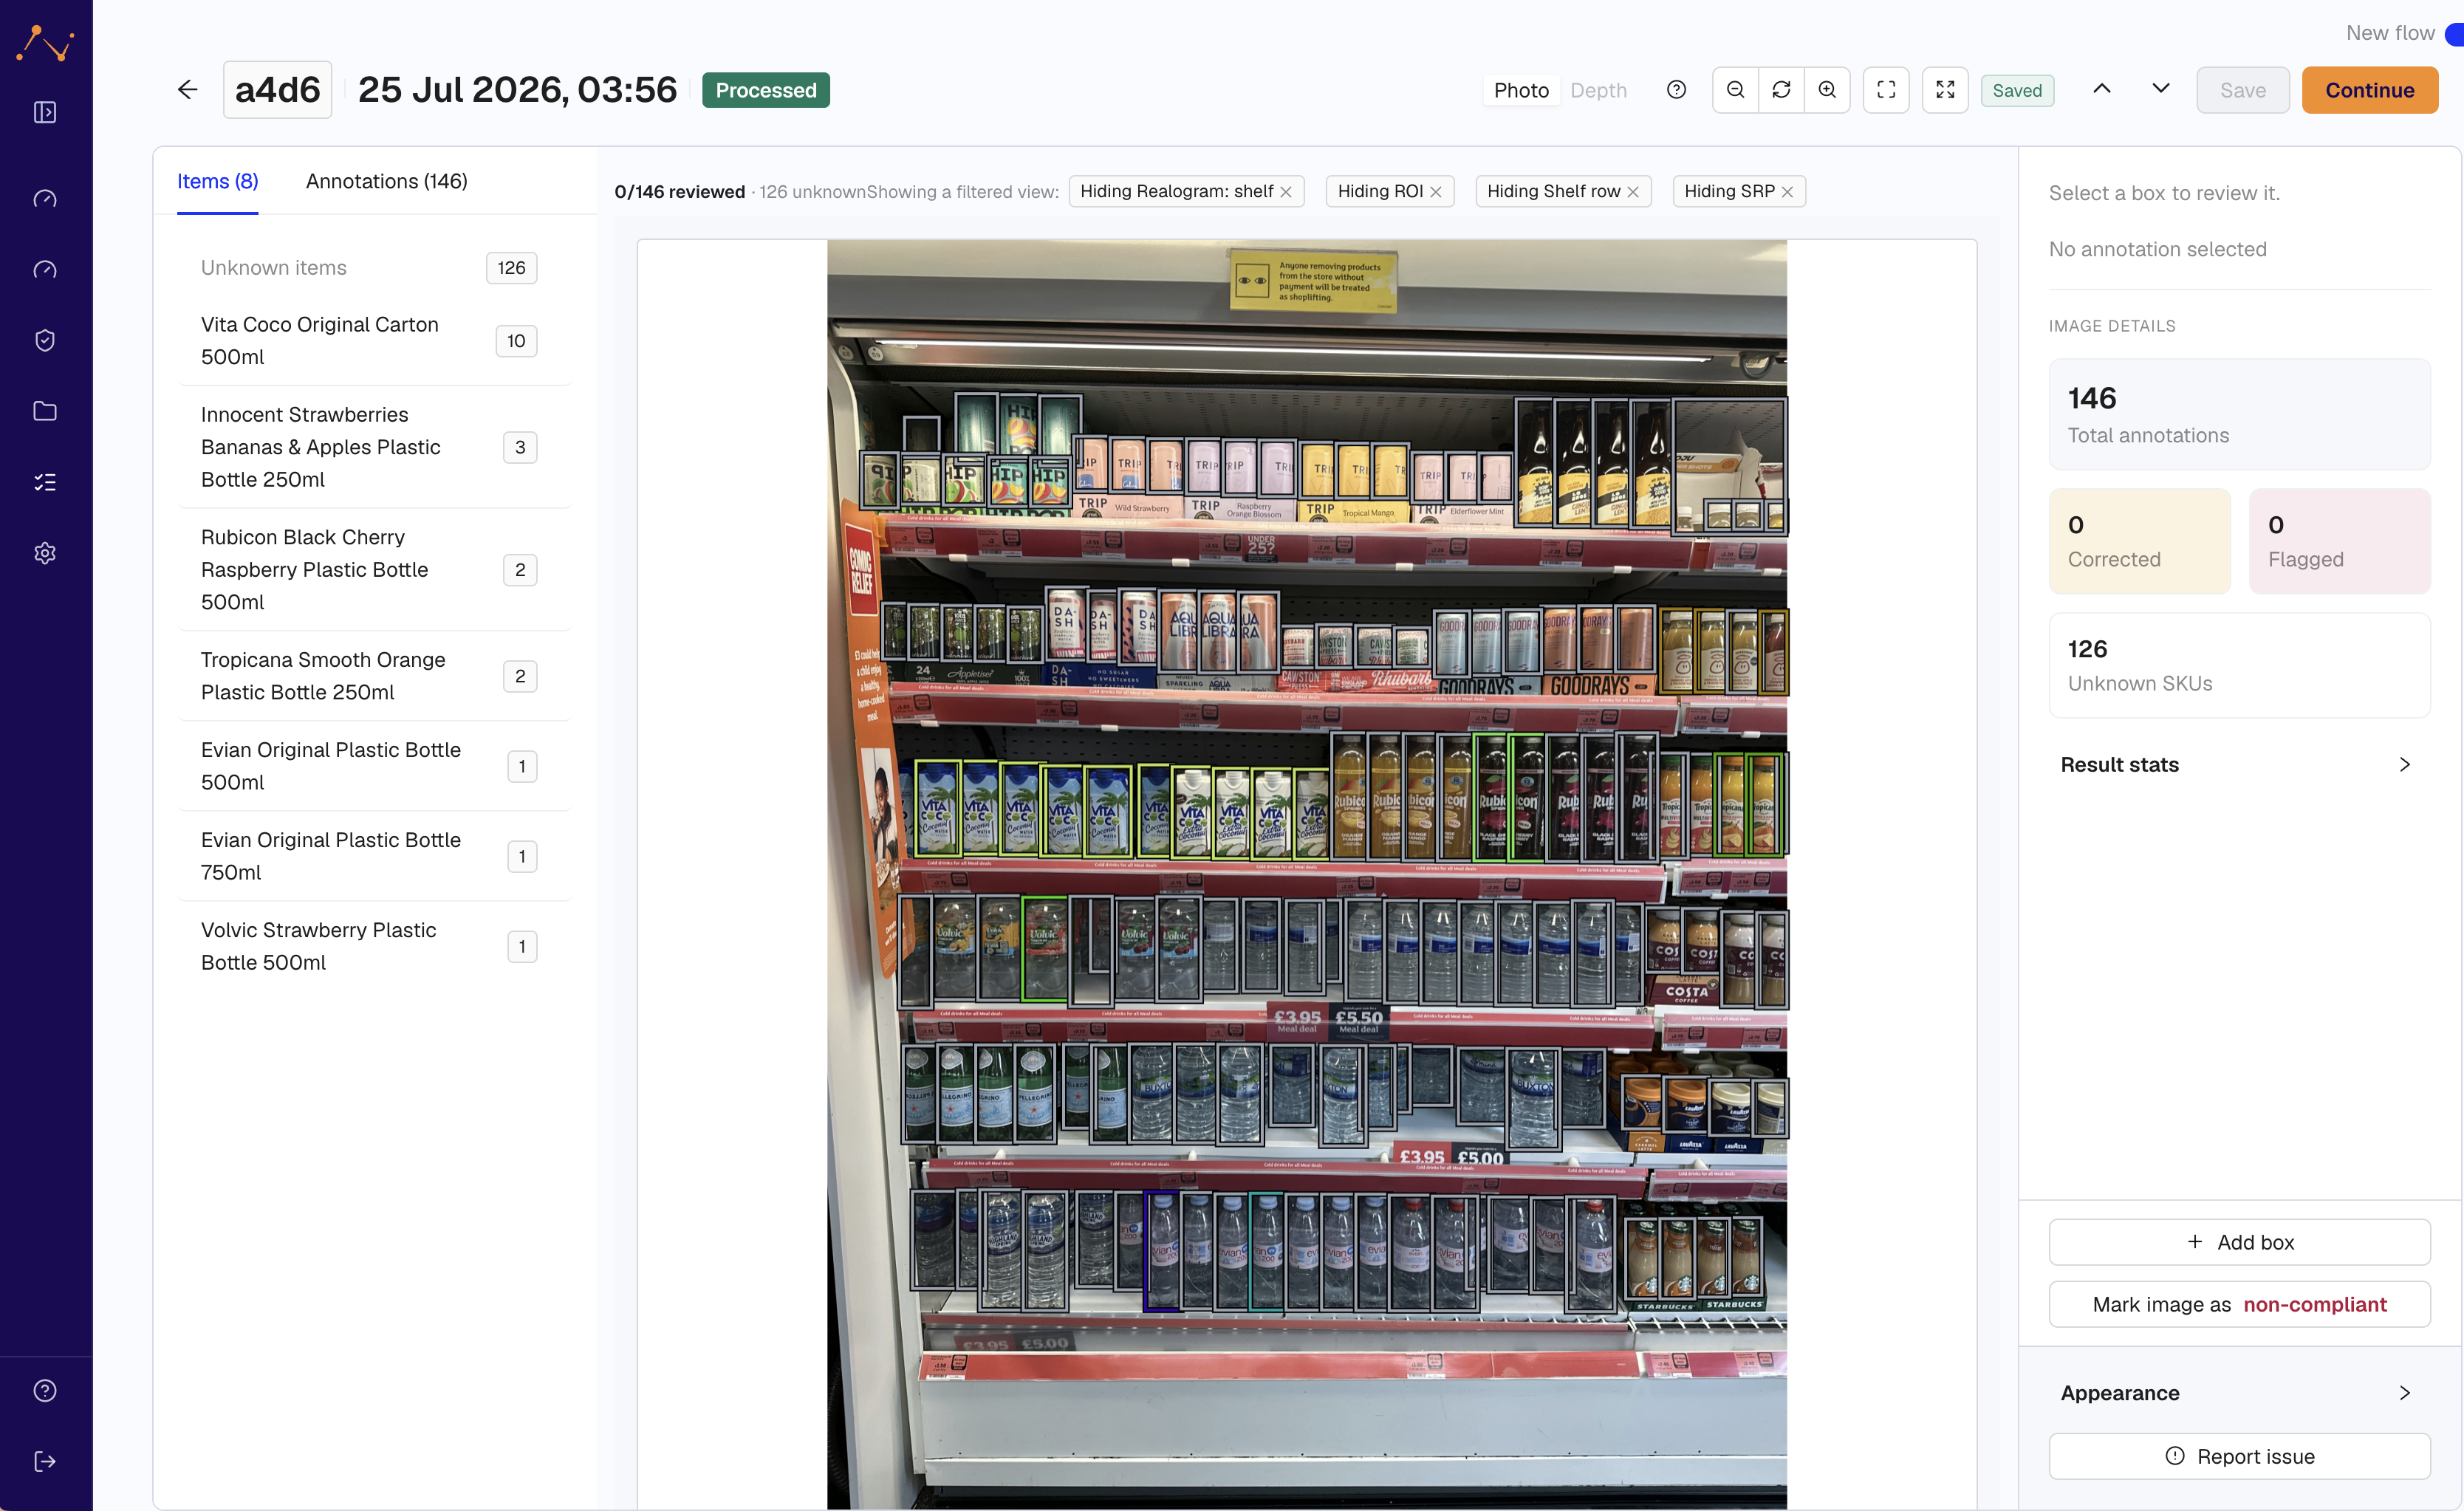Zoom out of the image
The image size is (2464, 1511).
(x=1736, y=90)
